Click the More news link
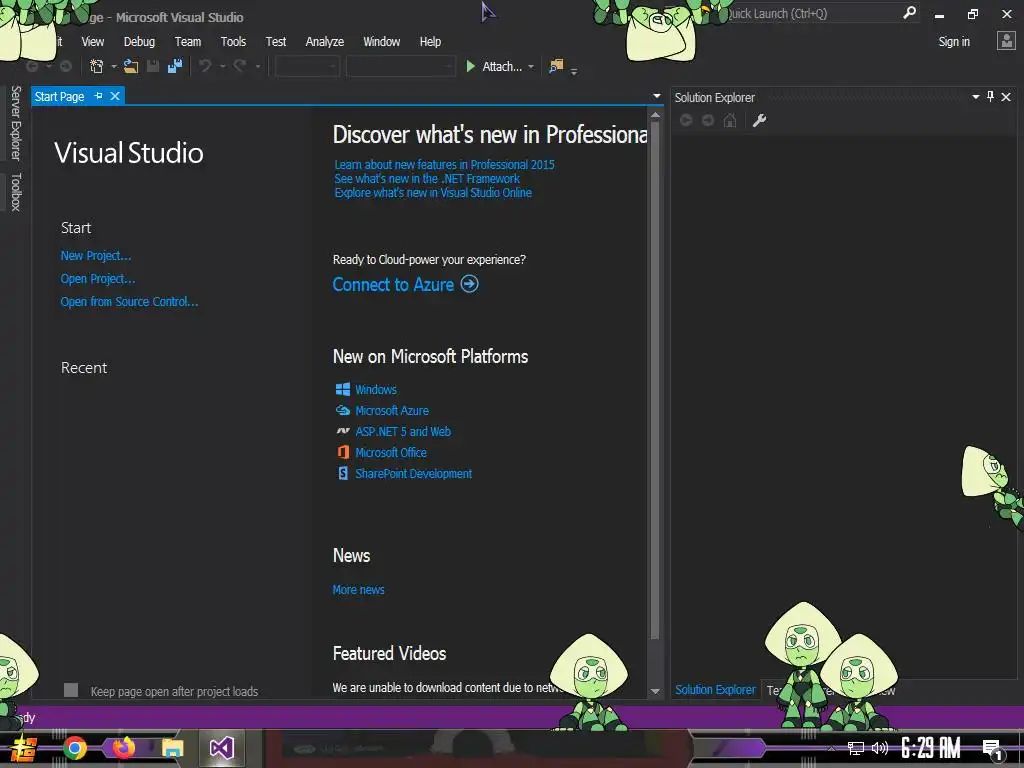The width and height of the screenshot is (1024, 768). click(359, 590)
